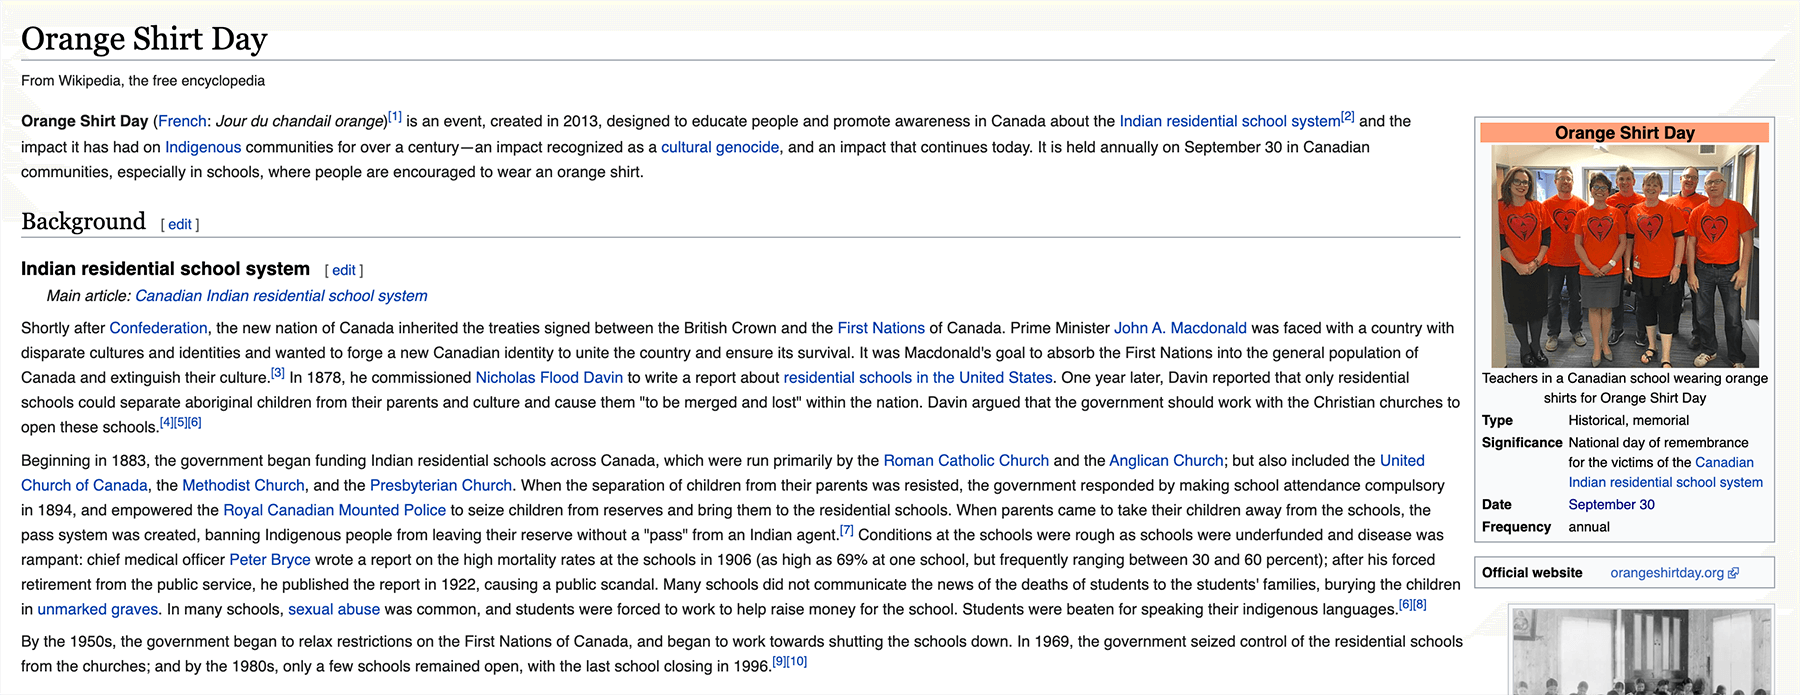Open the French language link
Image resolution: width=1800 pixels, height=695 pixels.
(182, 121)
